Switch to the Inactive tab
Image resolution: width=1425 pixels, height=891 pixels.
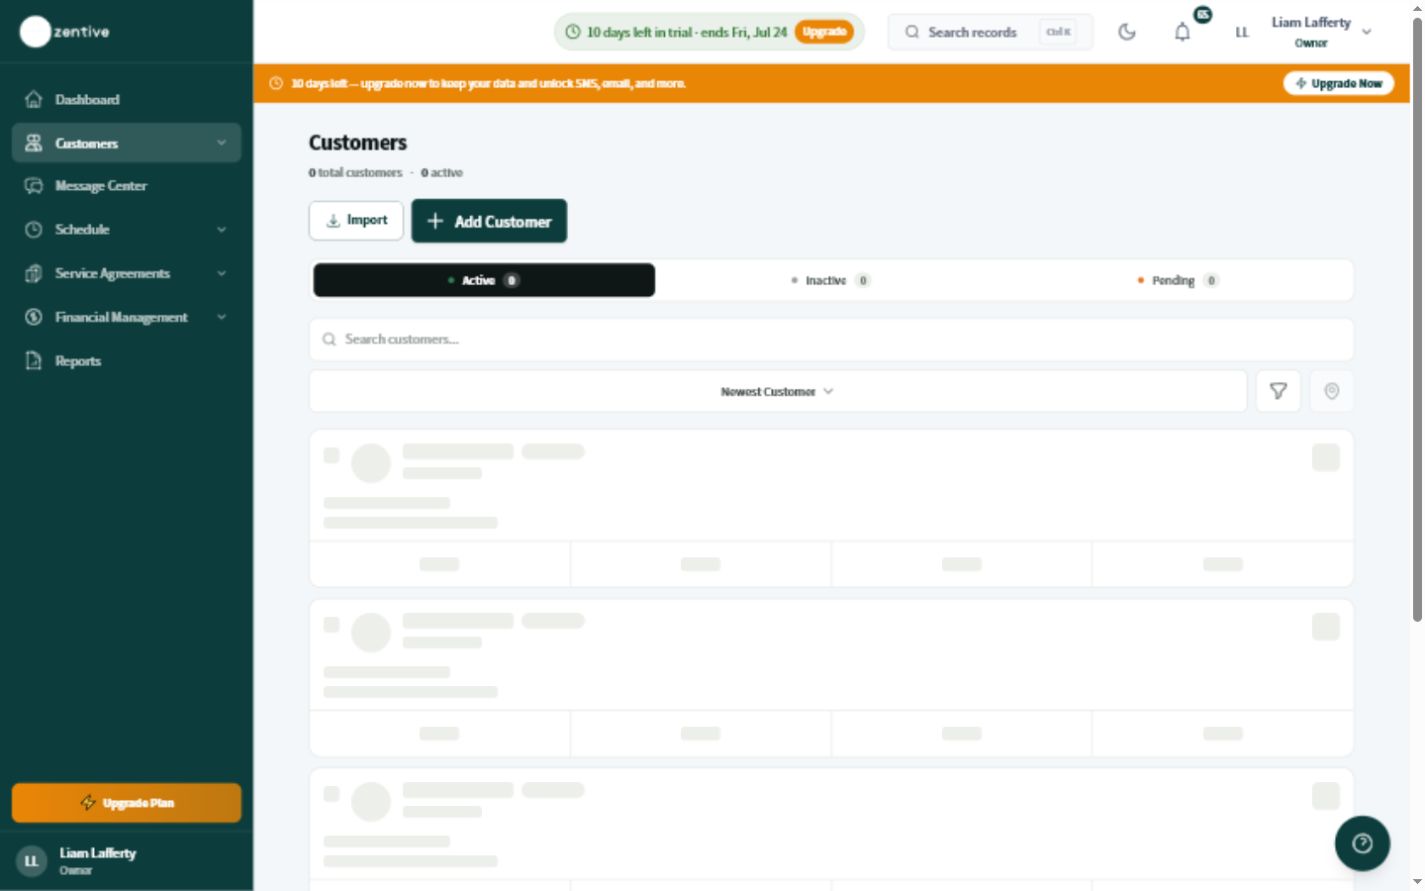(831, 280)
